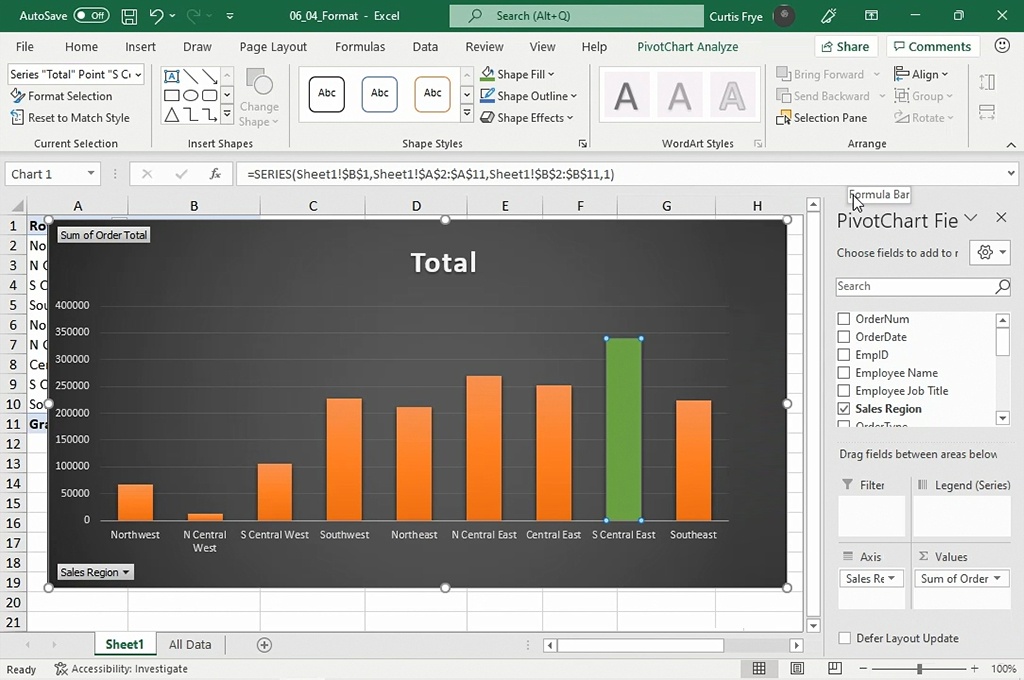Switch to Page Layout view icon
This screenshot has width=1024, height=680.
[797, 669]
